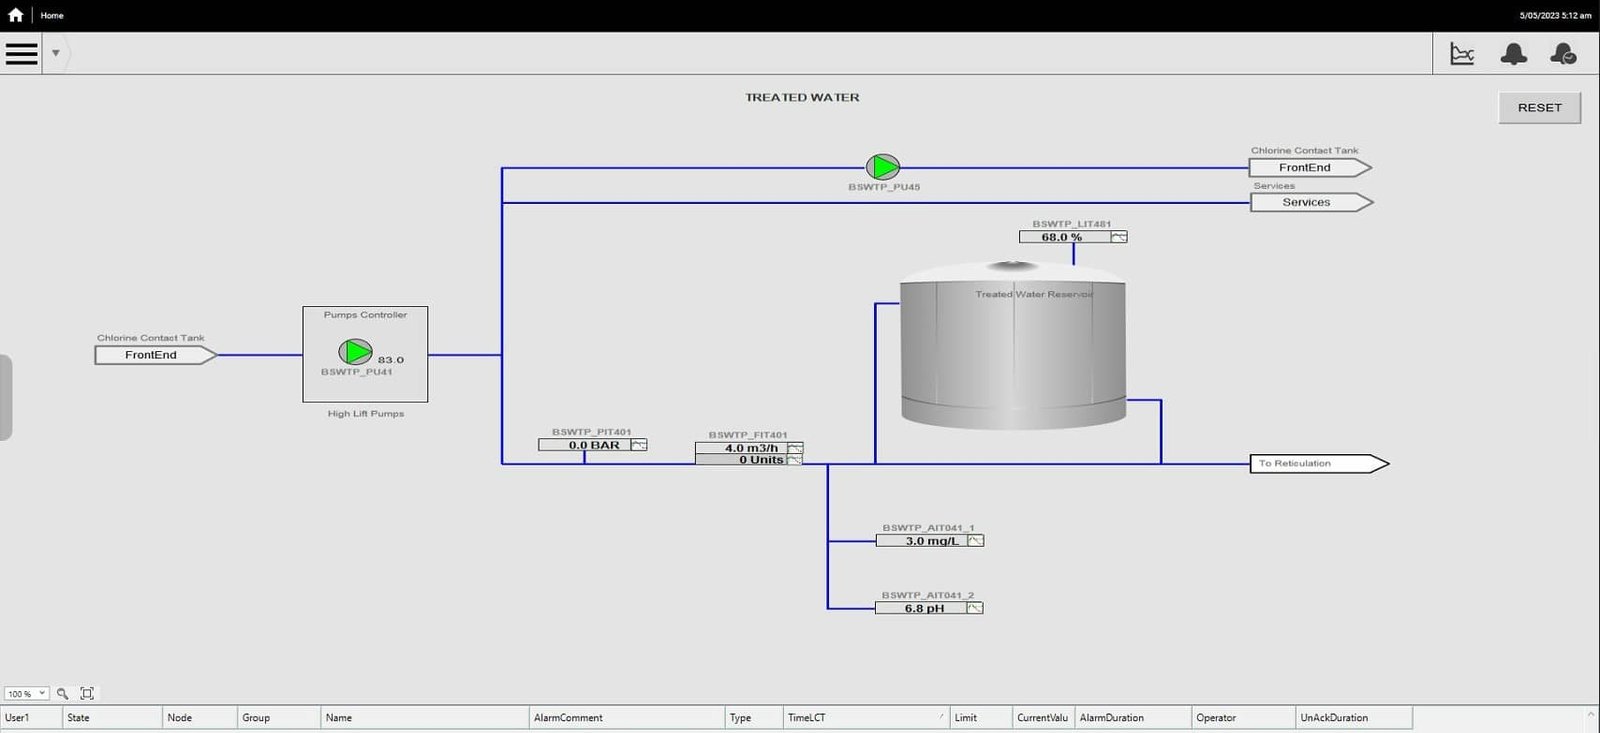Open trend for BSWTP_LIT481 level
This screenshot has height=733, width=1600.
pos(1119,237)
